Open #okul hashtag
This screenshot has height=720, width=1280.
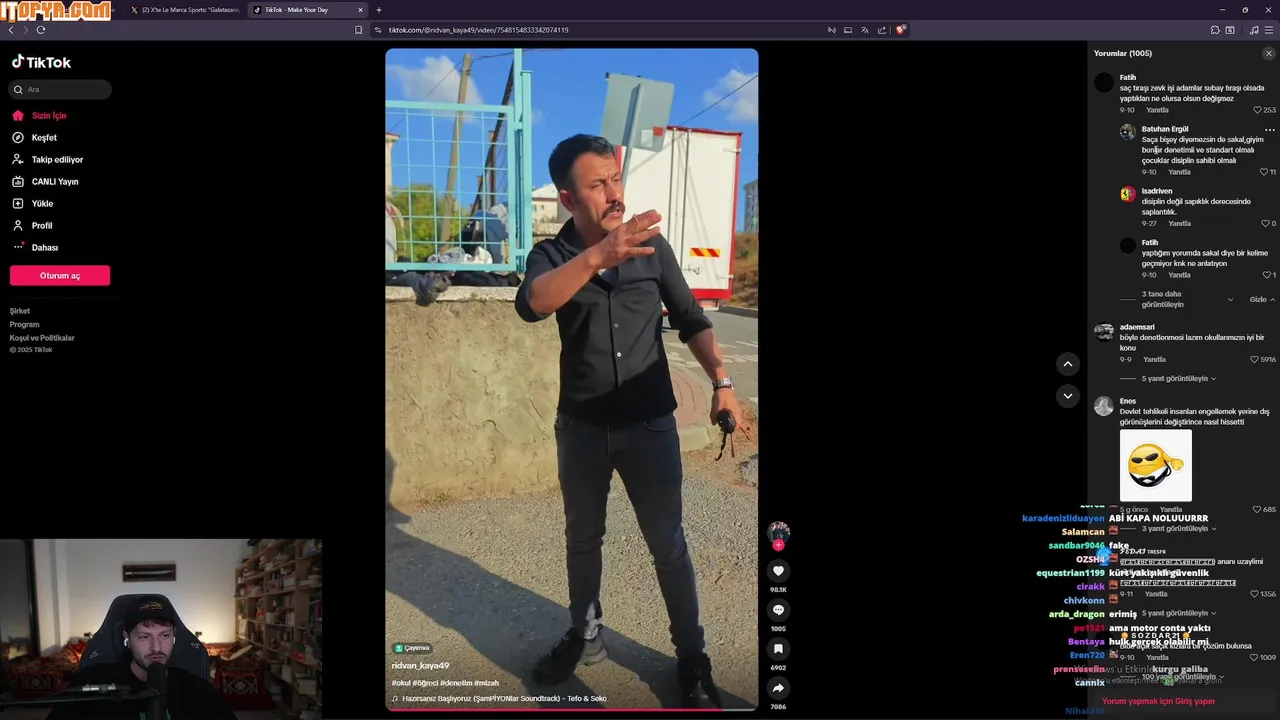point(401,683)
